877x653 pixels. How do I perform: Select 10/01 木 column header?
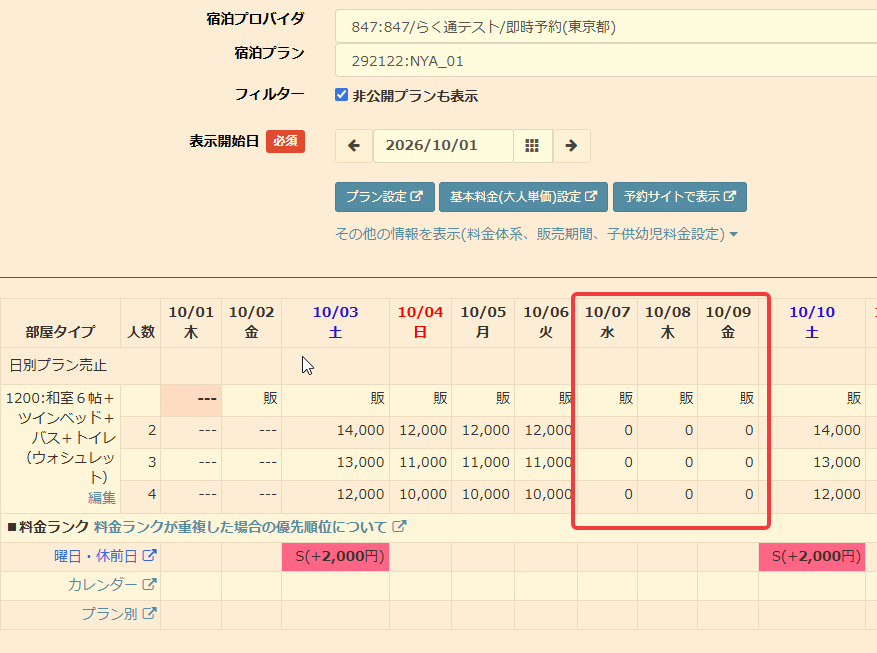pos(191,323)
